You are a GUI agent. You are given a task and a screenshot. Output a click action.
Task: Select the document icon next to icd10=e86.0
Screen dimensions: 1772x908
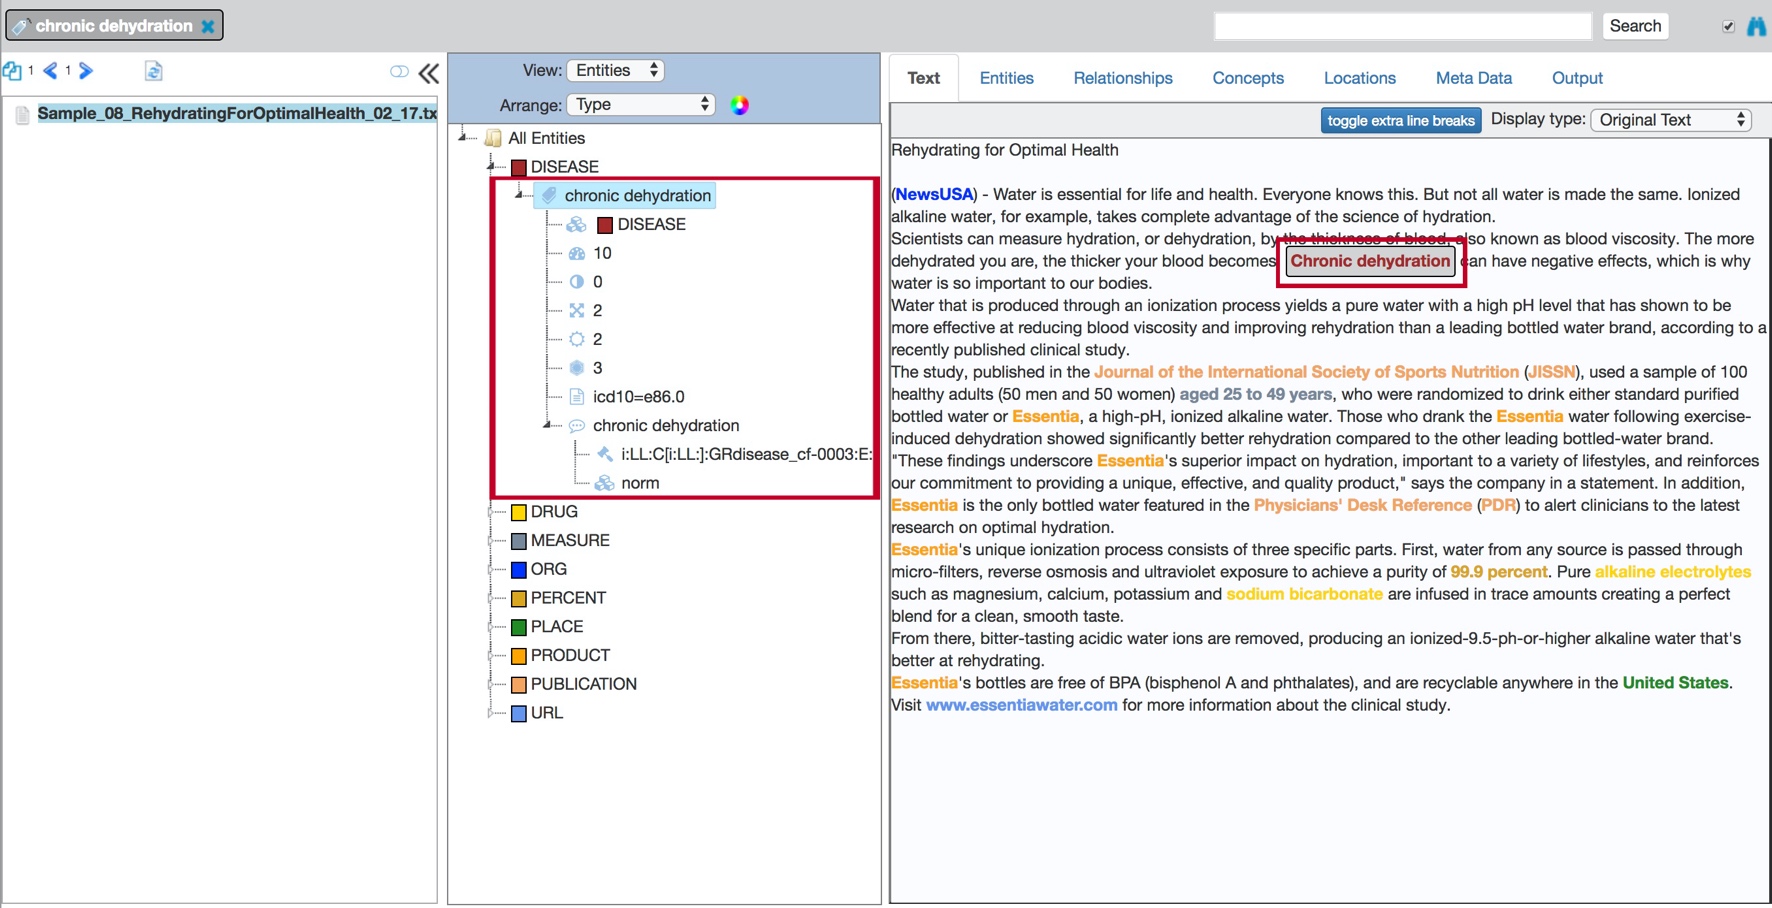pyautogui.click(x=577, y=396)
